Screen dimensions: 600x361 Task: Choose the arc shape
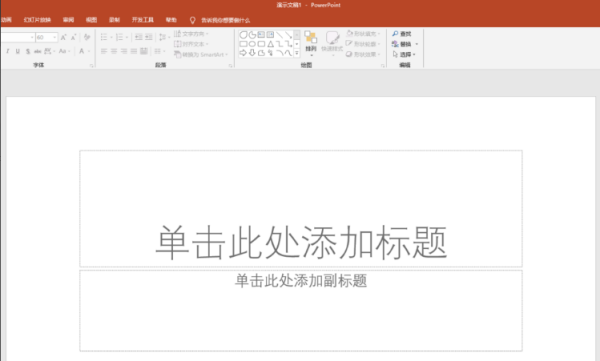280,53
